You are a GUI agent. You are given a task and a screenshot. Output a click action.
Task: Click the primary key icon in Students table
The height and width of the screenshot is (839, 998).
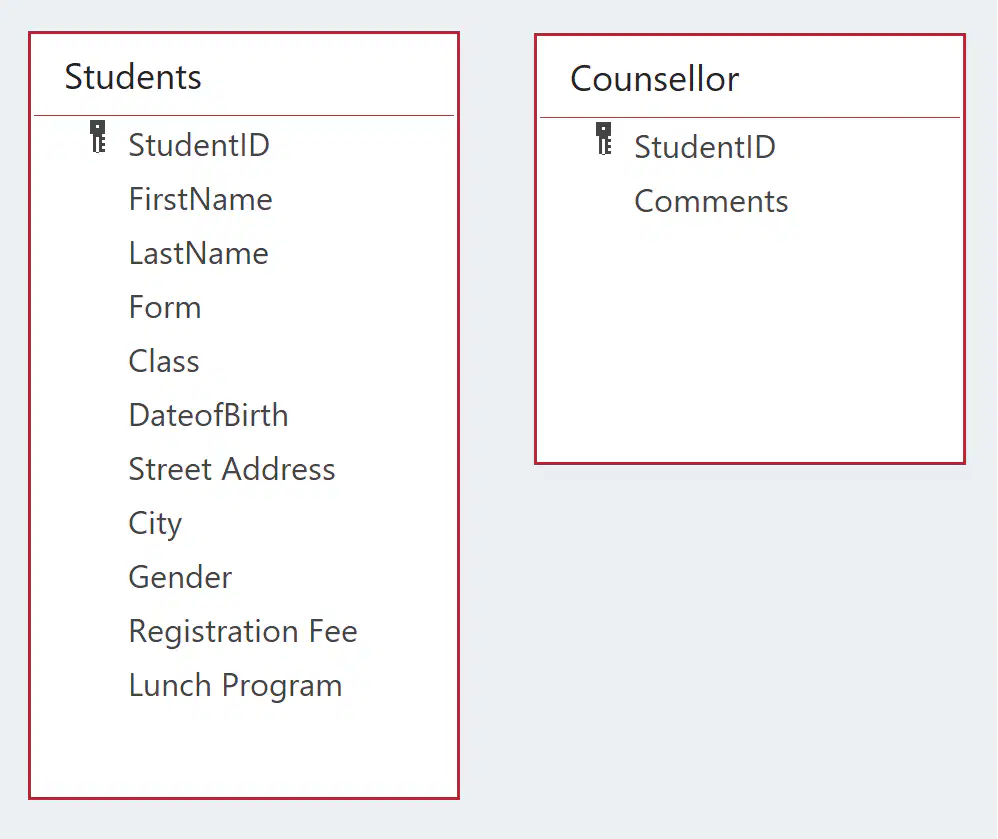97,137
